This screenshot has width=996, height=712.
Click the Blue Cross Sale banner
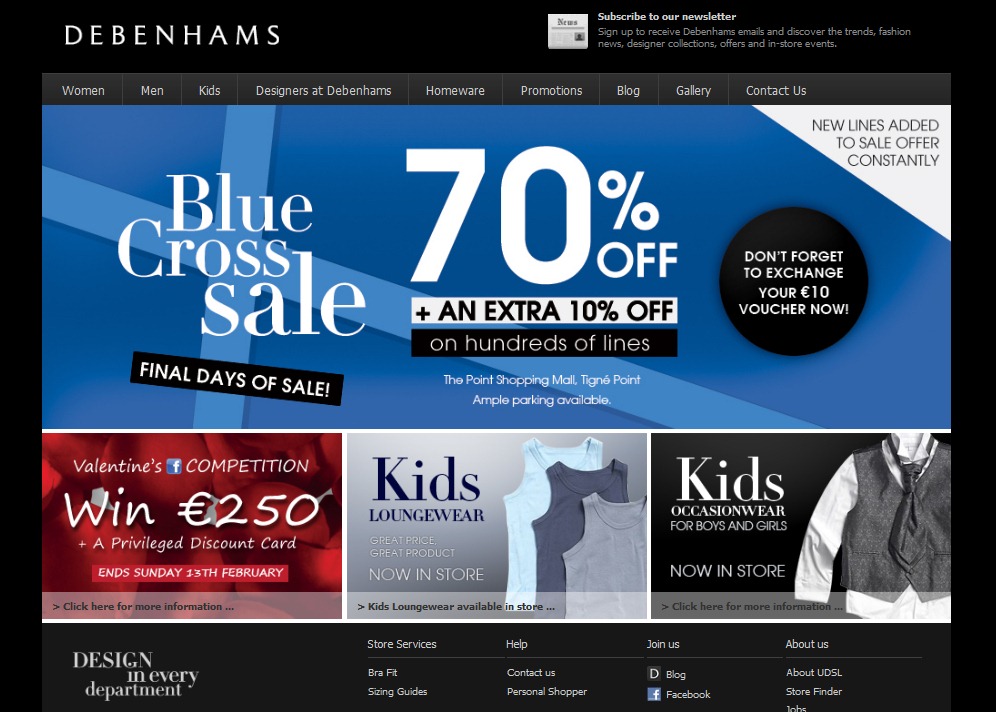click(496, 267)
